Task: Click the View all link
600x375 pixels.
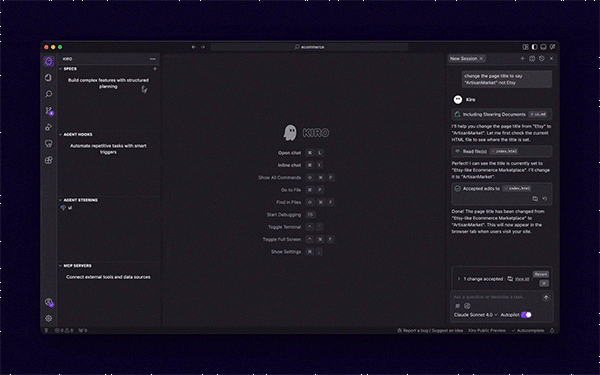Action: pos(522,279)
